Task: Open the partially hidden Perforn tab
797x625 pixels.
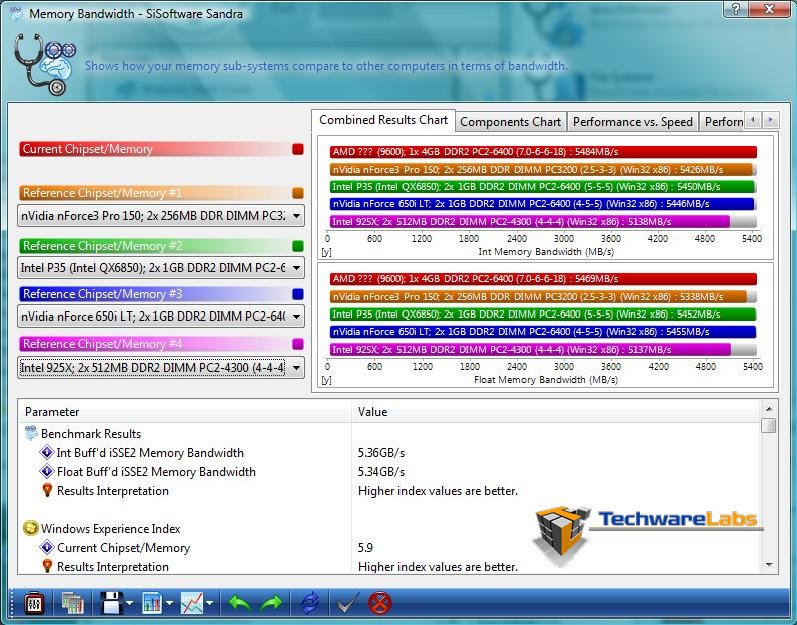Action: 722,122
